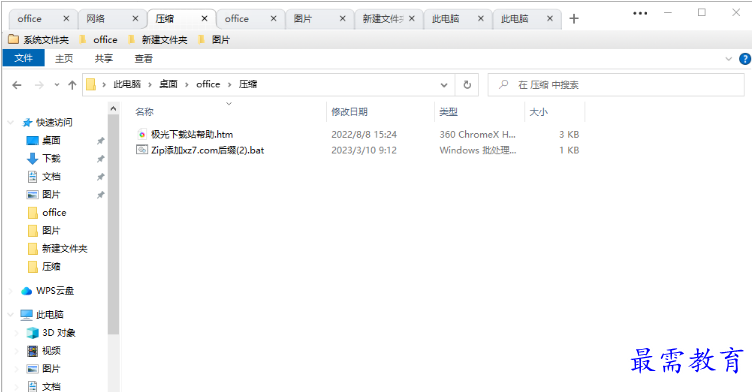Viewport: 752px width, 392px height.
Task: Switch to the 主页 ribbon tab
Action: [x=64, y=59]
